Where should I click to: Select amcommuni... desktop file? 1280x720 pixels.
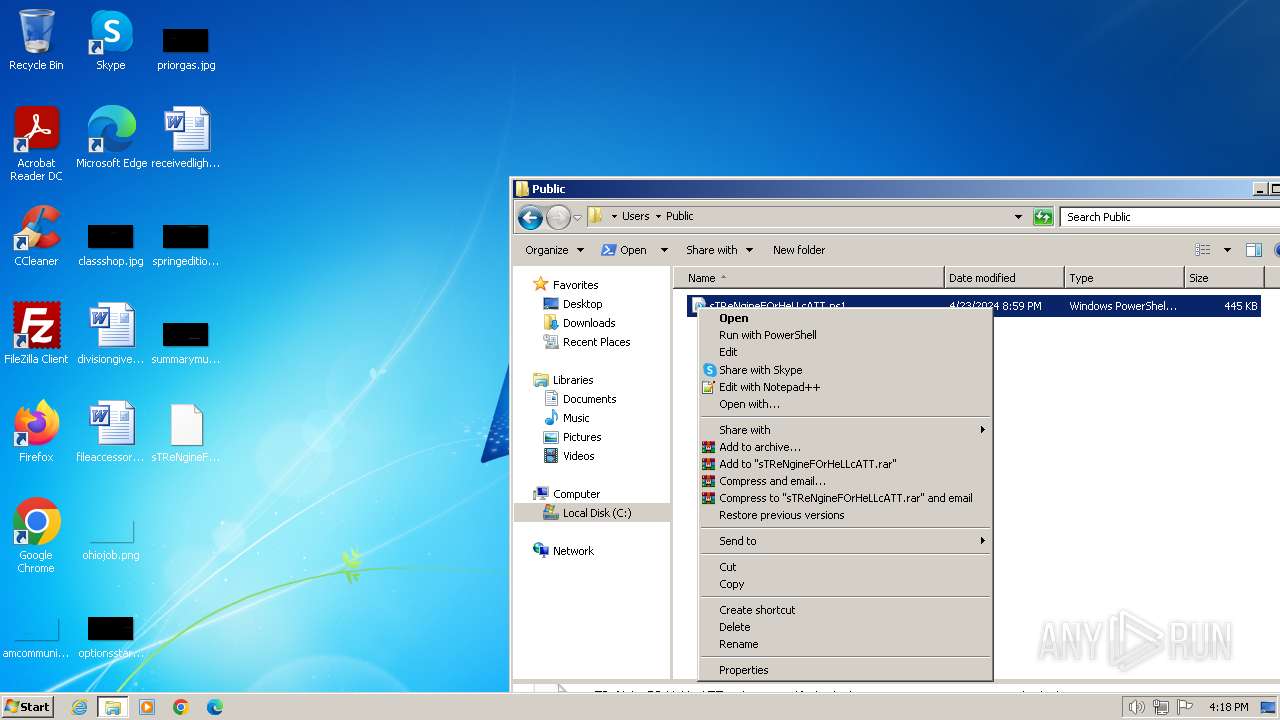point(36,639)
